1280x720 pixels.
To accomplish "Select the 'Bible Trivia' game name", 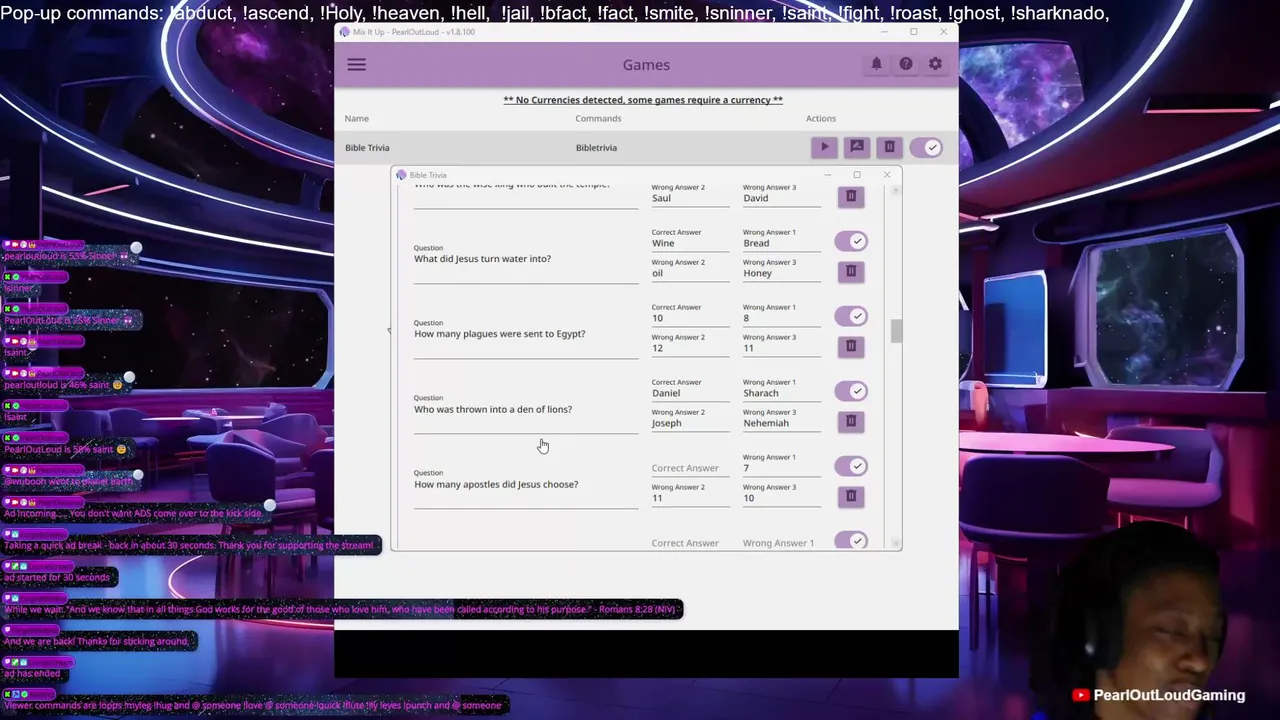I will point(367,148).
